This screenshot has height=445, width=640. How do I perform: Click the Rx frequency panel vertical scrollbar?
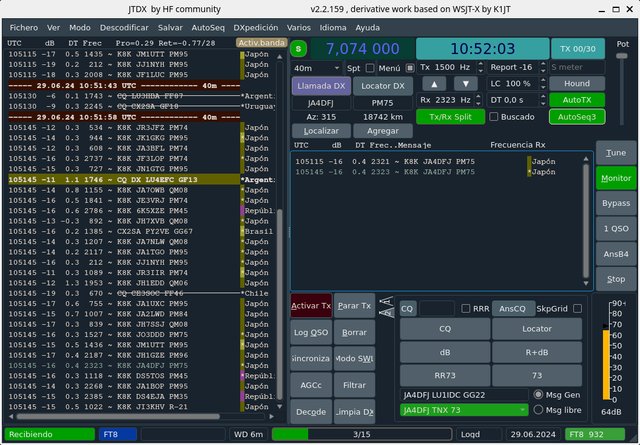click(x=586, y=220)
